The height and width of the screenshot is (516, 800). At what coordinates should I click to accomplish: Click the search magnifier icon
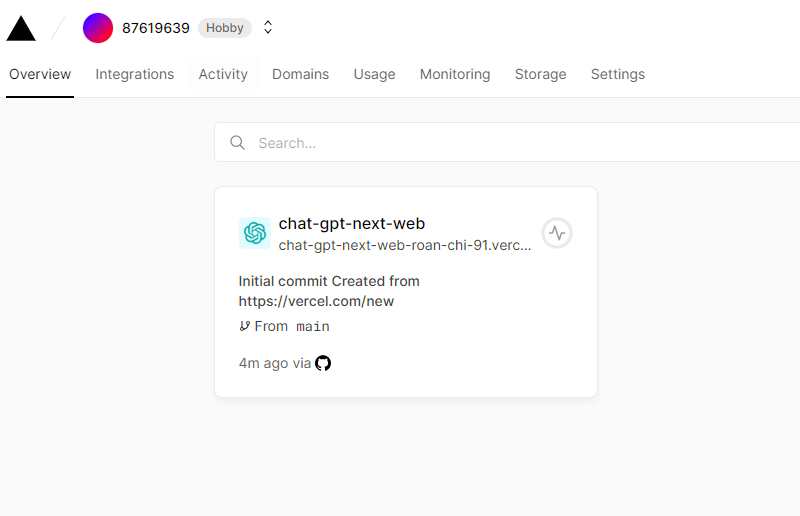(x=238, y=143)
